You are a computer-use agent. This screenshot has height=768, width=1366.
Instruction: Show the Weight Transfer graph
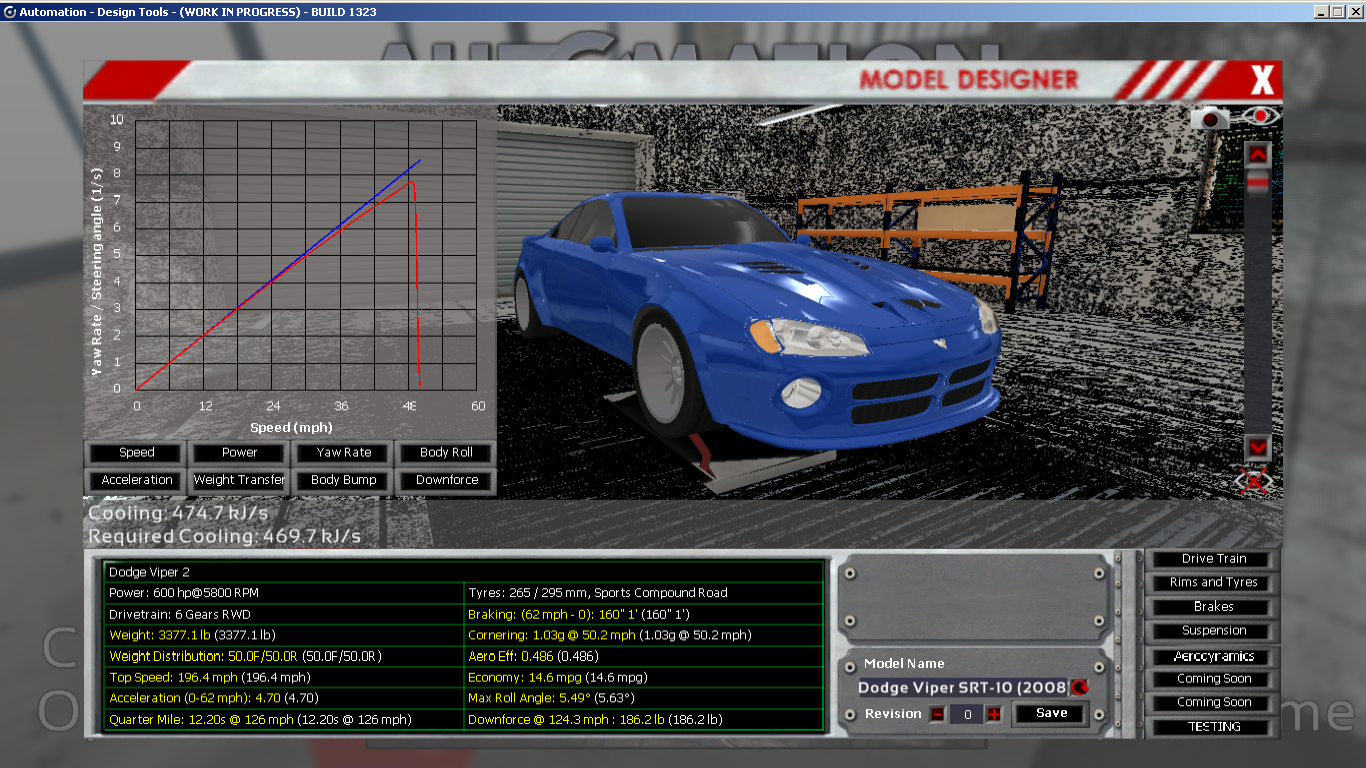239,480
